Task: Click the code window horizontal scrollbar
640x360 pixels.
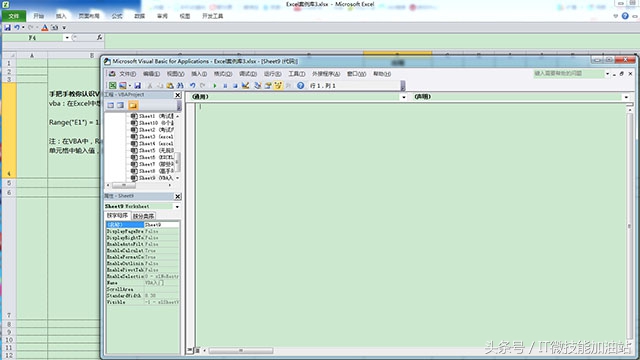Action: (240, 351)
